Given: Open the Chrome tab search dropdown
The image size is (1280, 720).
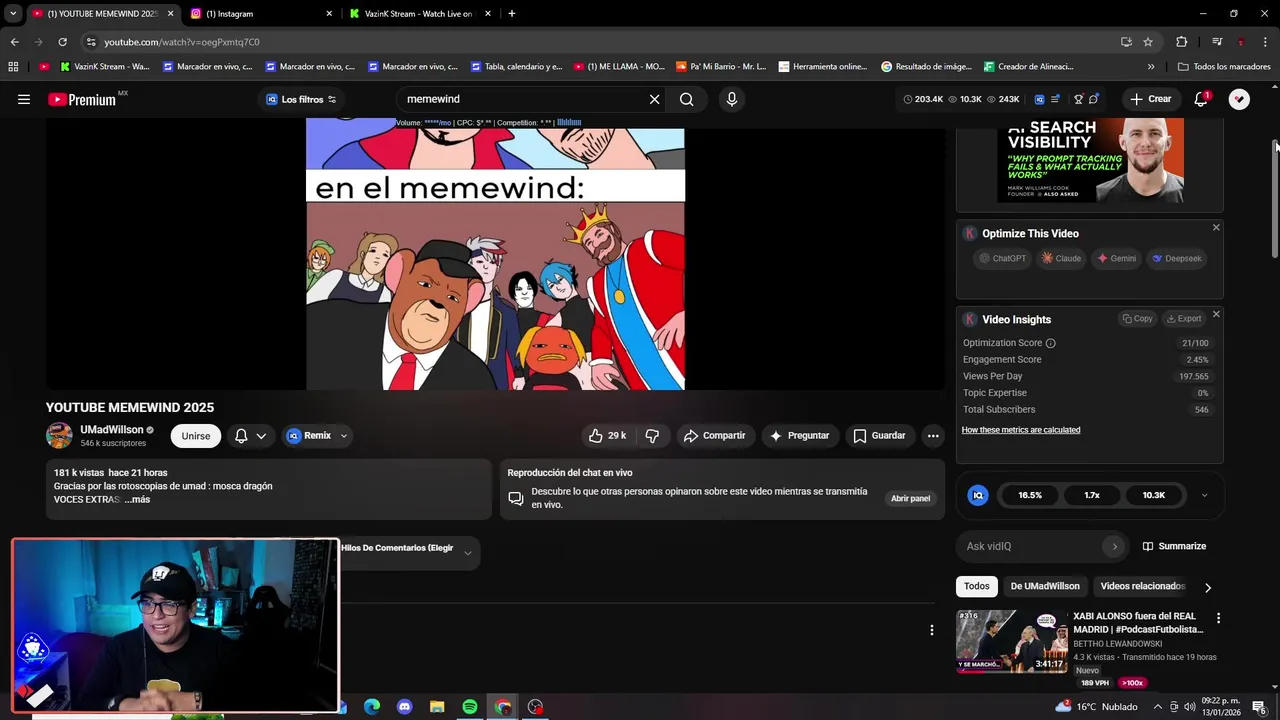Looking at the screenshot, I should coord(13,14).
